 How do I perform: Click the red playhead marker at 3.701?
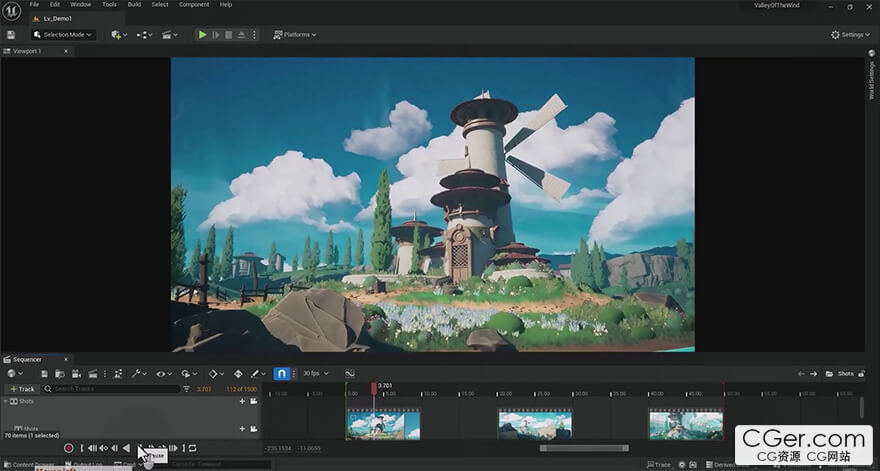374,388
